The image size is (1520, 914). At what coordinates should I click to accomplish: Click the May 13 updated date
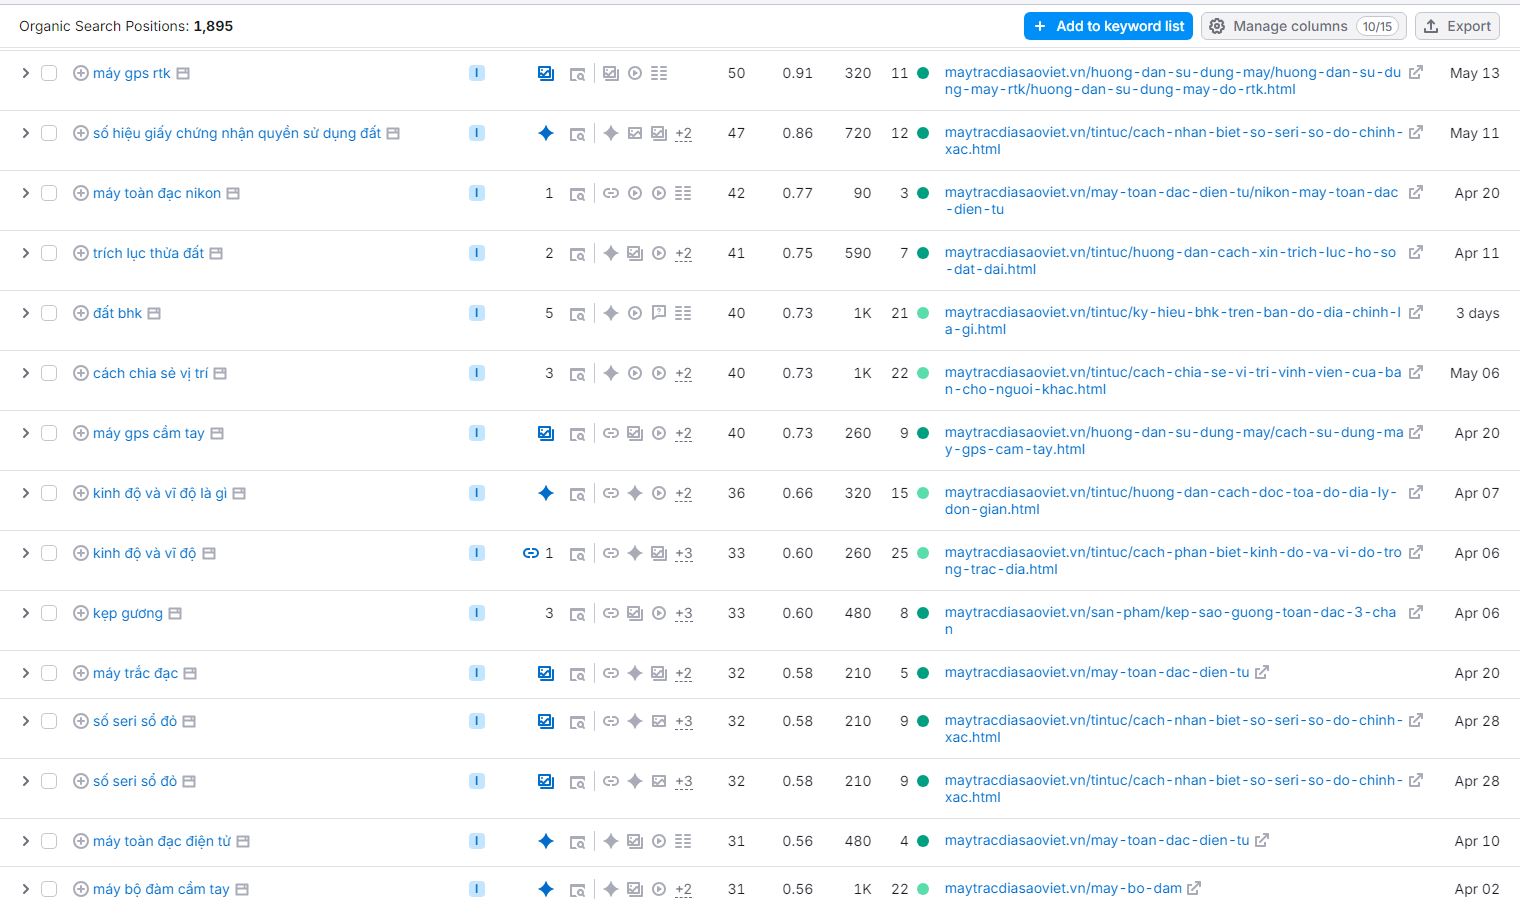(x=1475, y=73)
